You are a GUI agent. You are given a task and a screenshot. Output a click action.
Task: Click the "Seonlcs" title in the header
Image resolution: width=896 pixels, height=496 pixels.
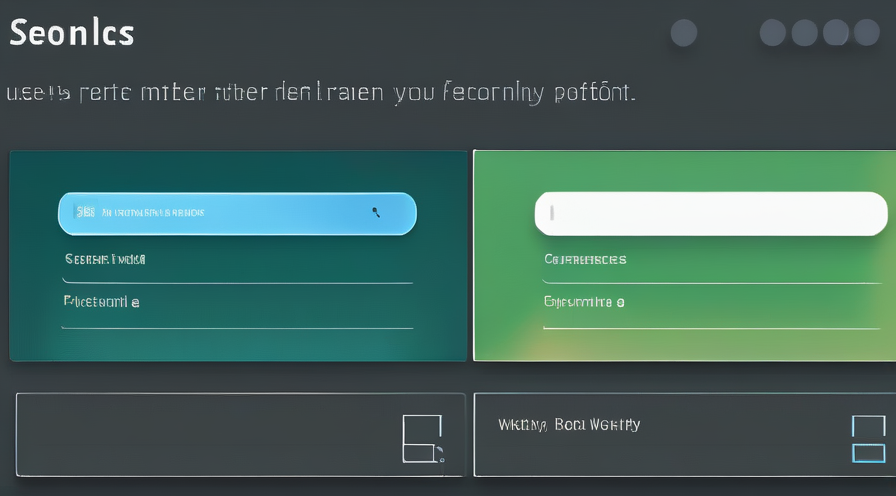coord(72,33)
